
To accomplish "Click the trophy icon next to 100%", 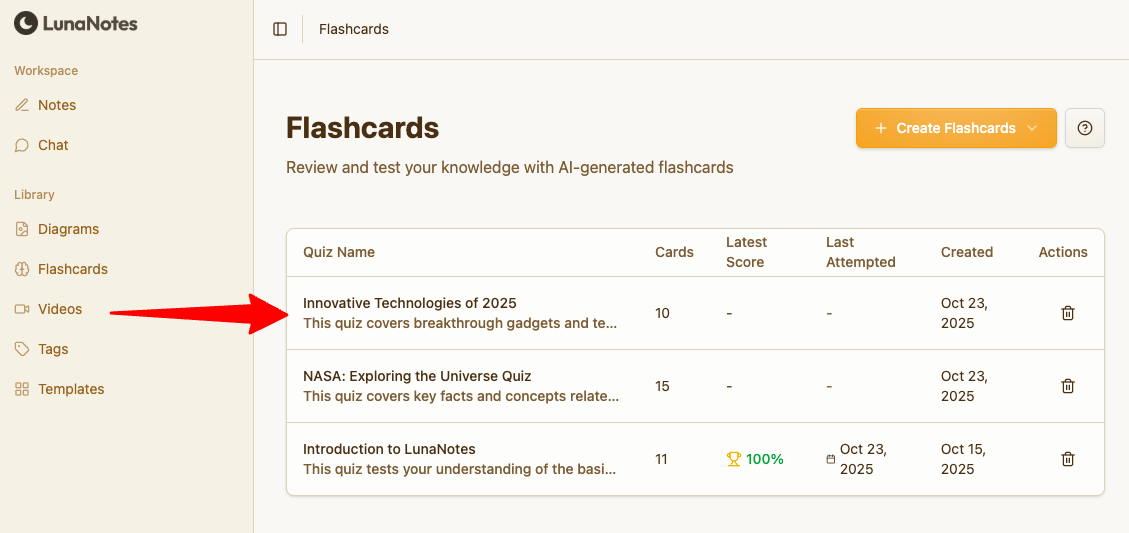I will pyautogui.click(x=734, y=459).
